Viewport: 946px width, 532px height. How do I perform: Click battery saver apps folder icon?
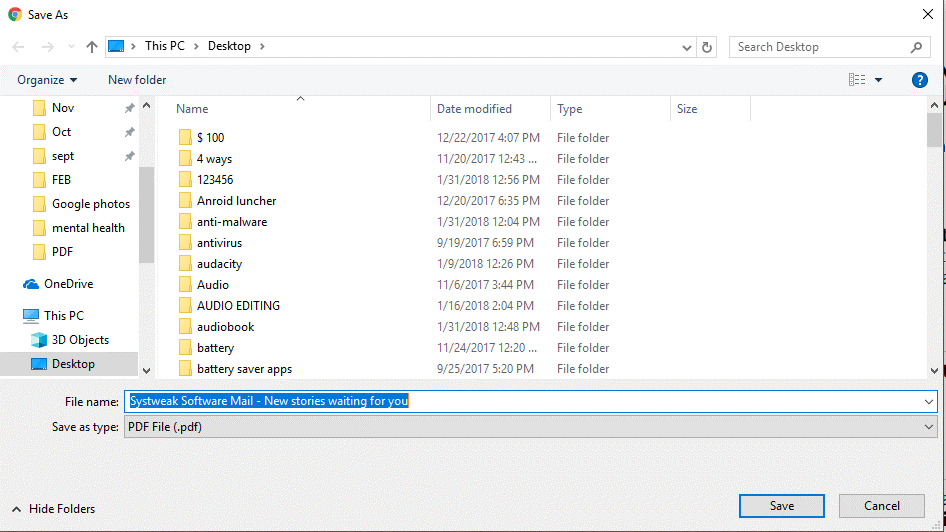(x=185, y=369)
